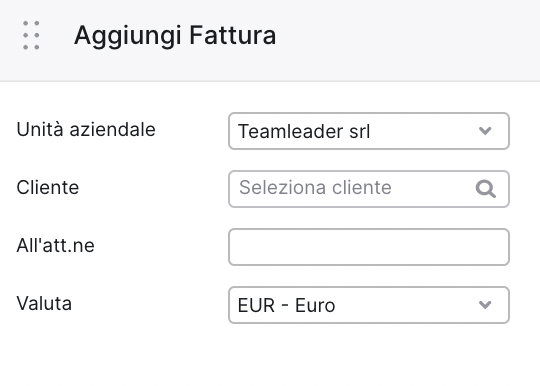This screenshot has width=540, height=386.
Task: Click the magnifier icon in Cliente field
Action: coord(486,189)
